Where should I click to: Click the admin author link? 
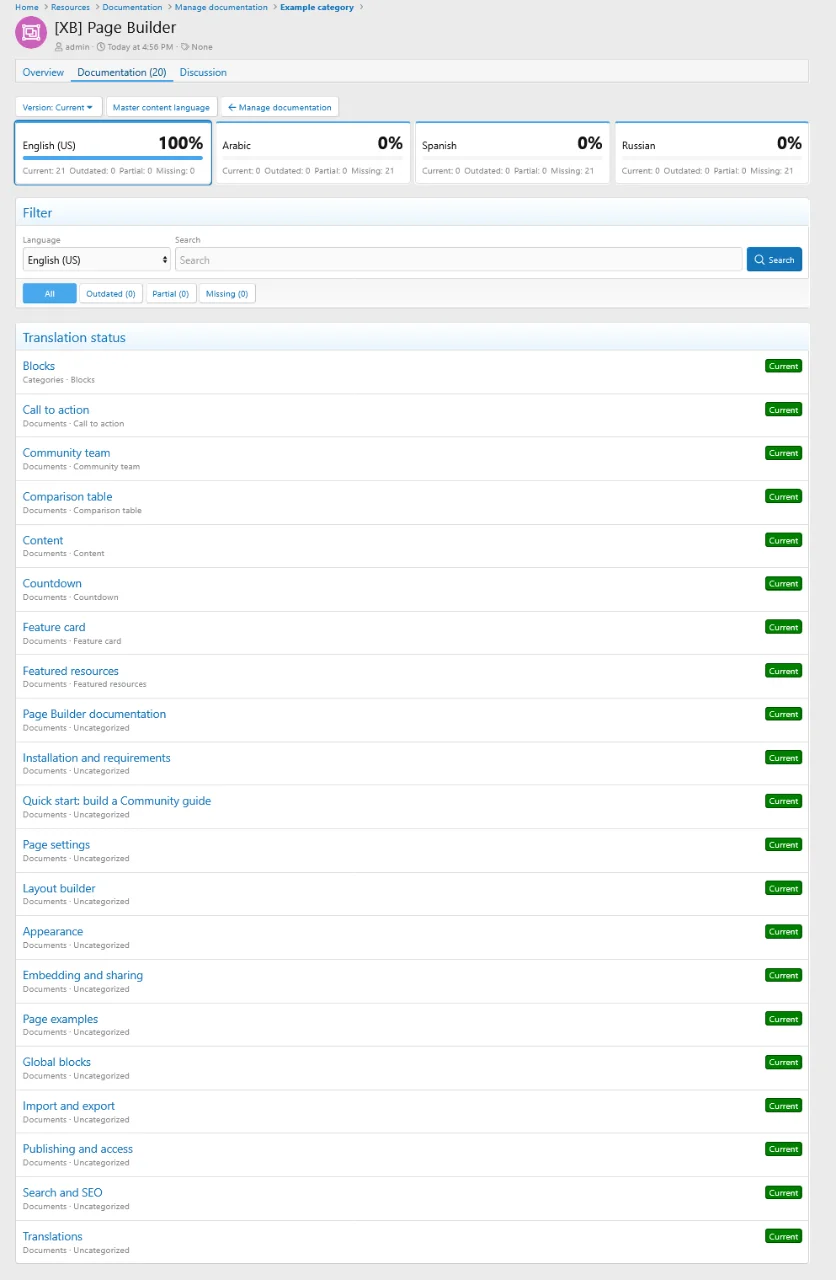[x=77, y=47]
